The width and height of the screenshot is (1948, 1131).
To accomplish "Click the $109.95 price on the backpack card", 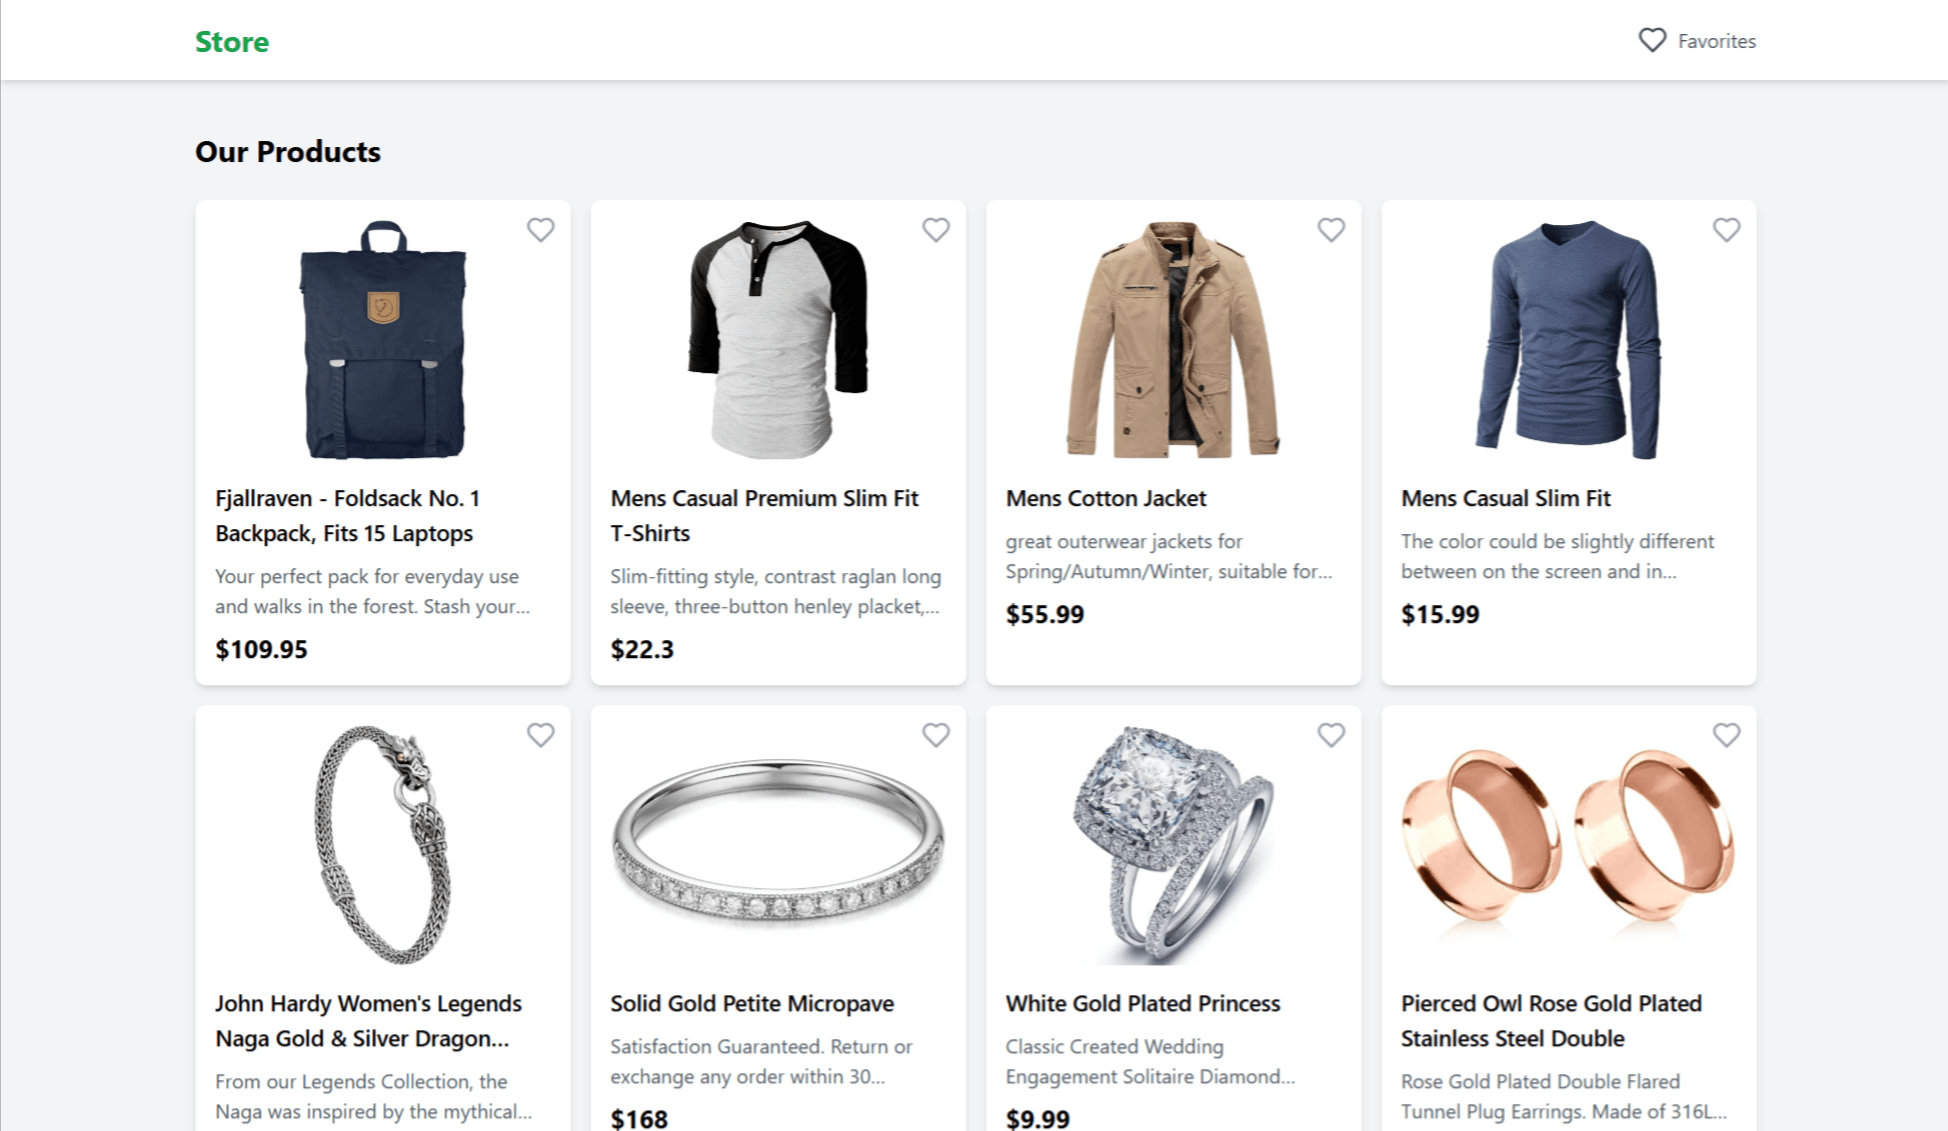I will click(261, 649).
